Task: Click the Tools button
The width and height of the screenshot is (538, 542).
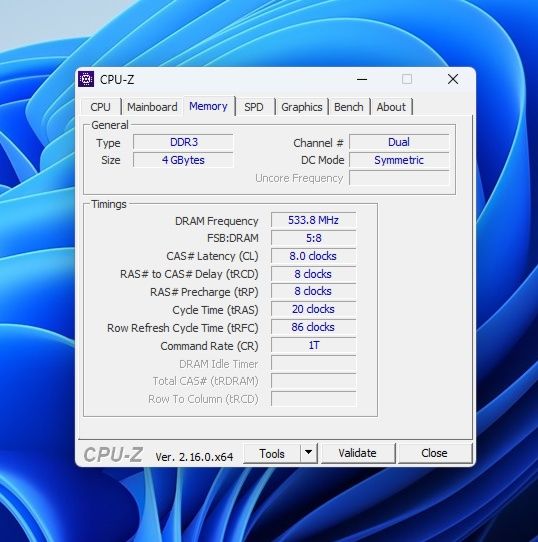Action: [x=272, y=454]
